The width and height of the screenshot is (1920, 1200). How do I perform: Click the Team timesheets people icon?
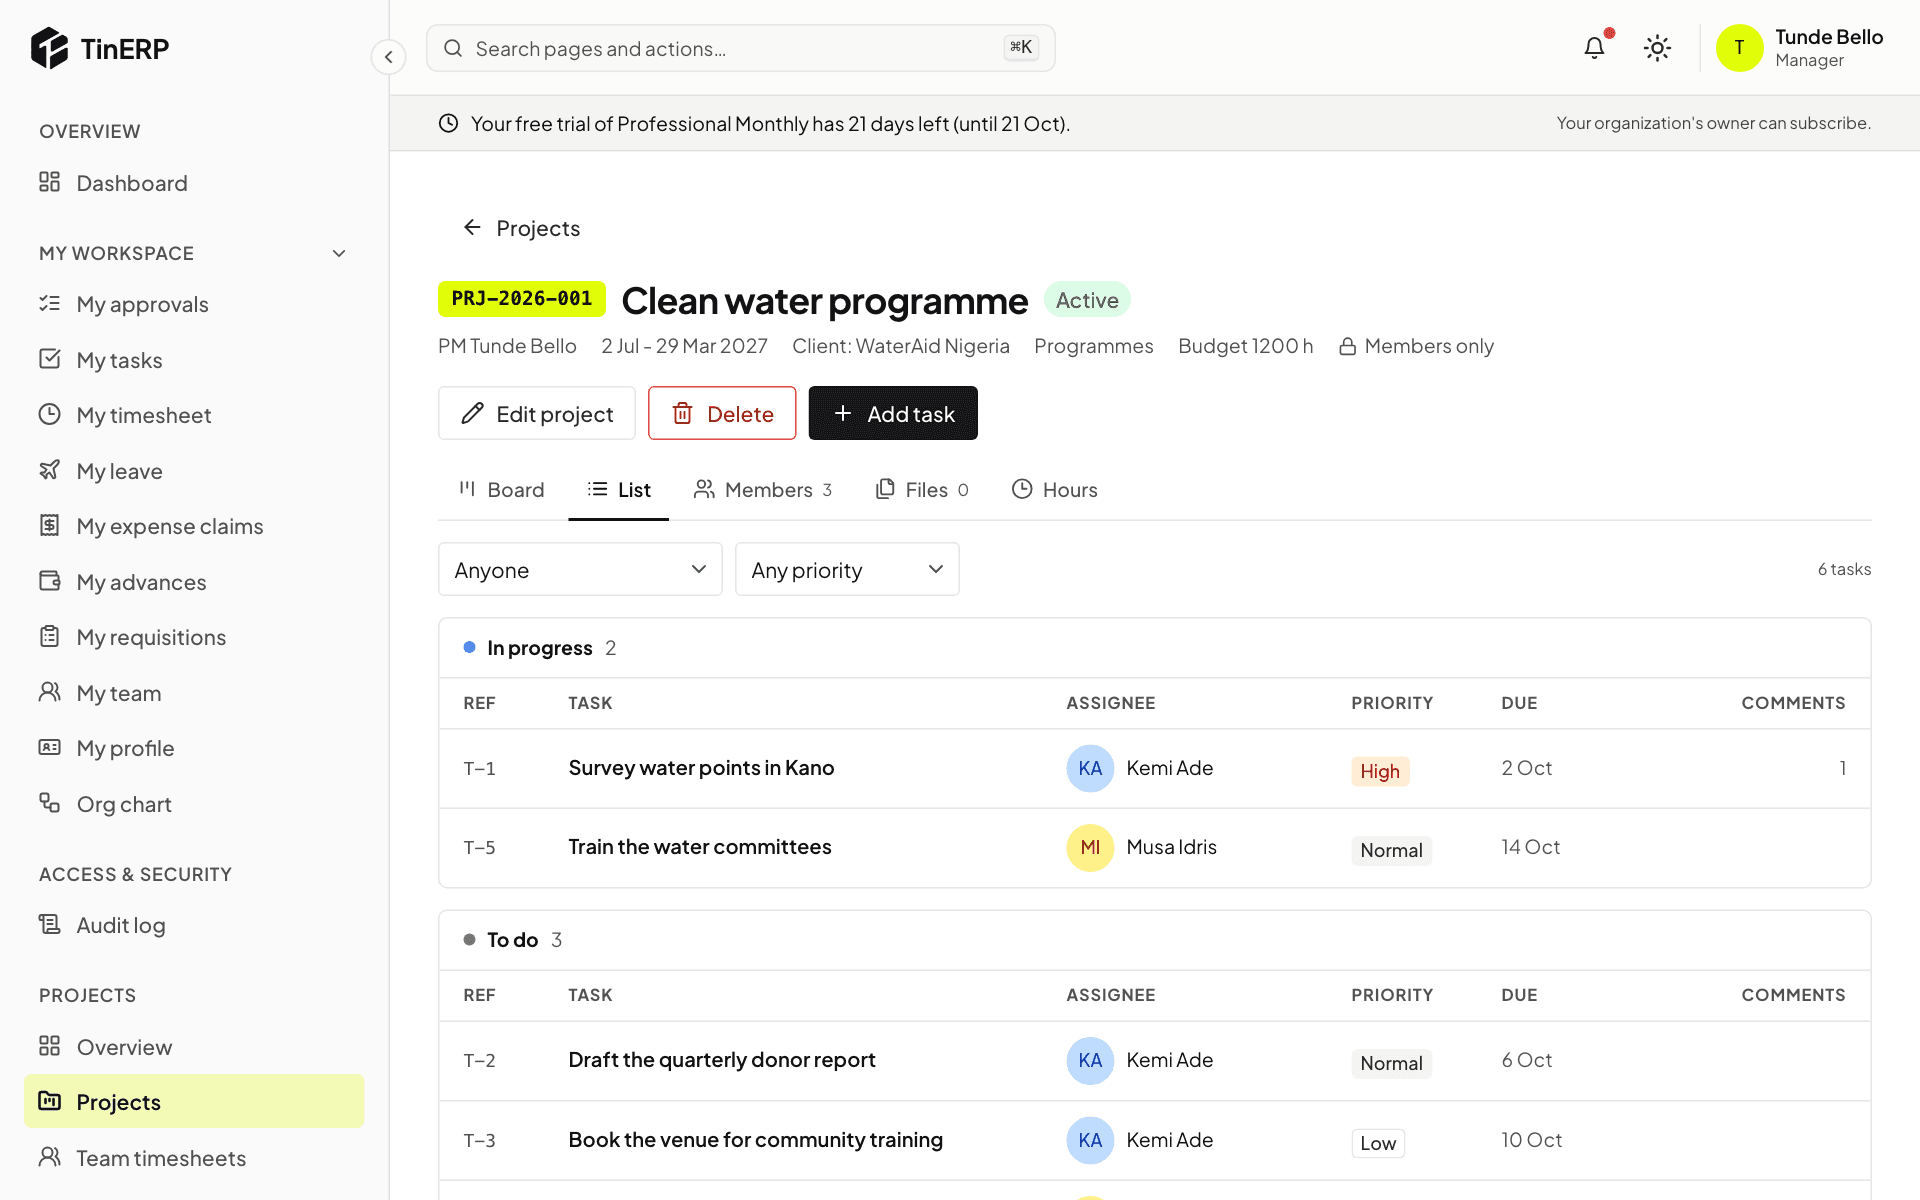[50, 1157]
